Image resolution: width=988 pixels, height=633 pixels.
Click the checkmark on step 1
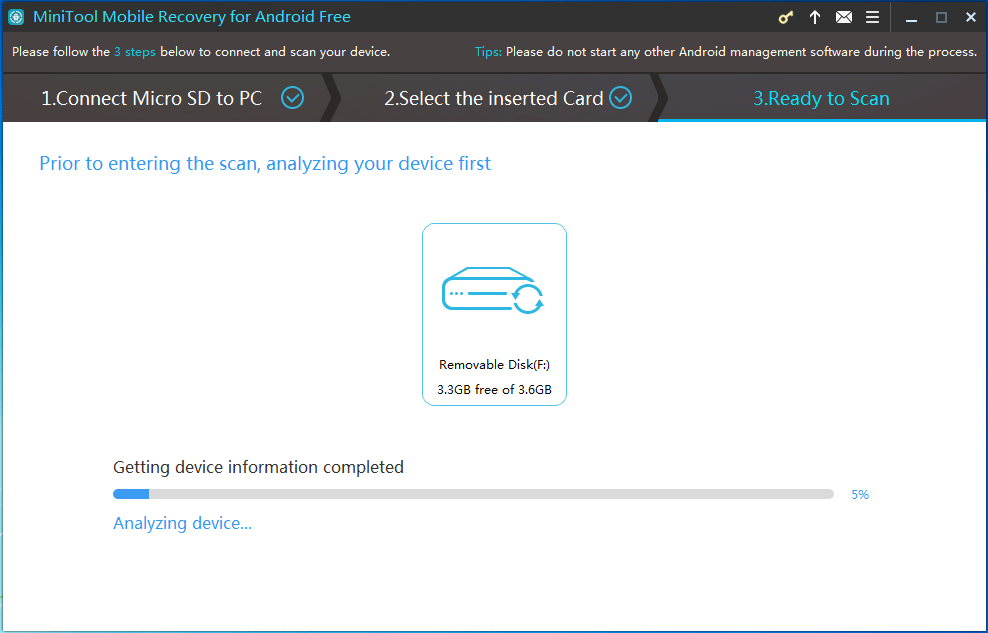click(292, 98)
